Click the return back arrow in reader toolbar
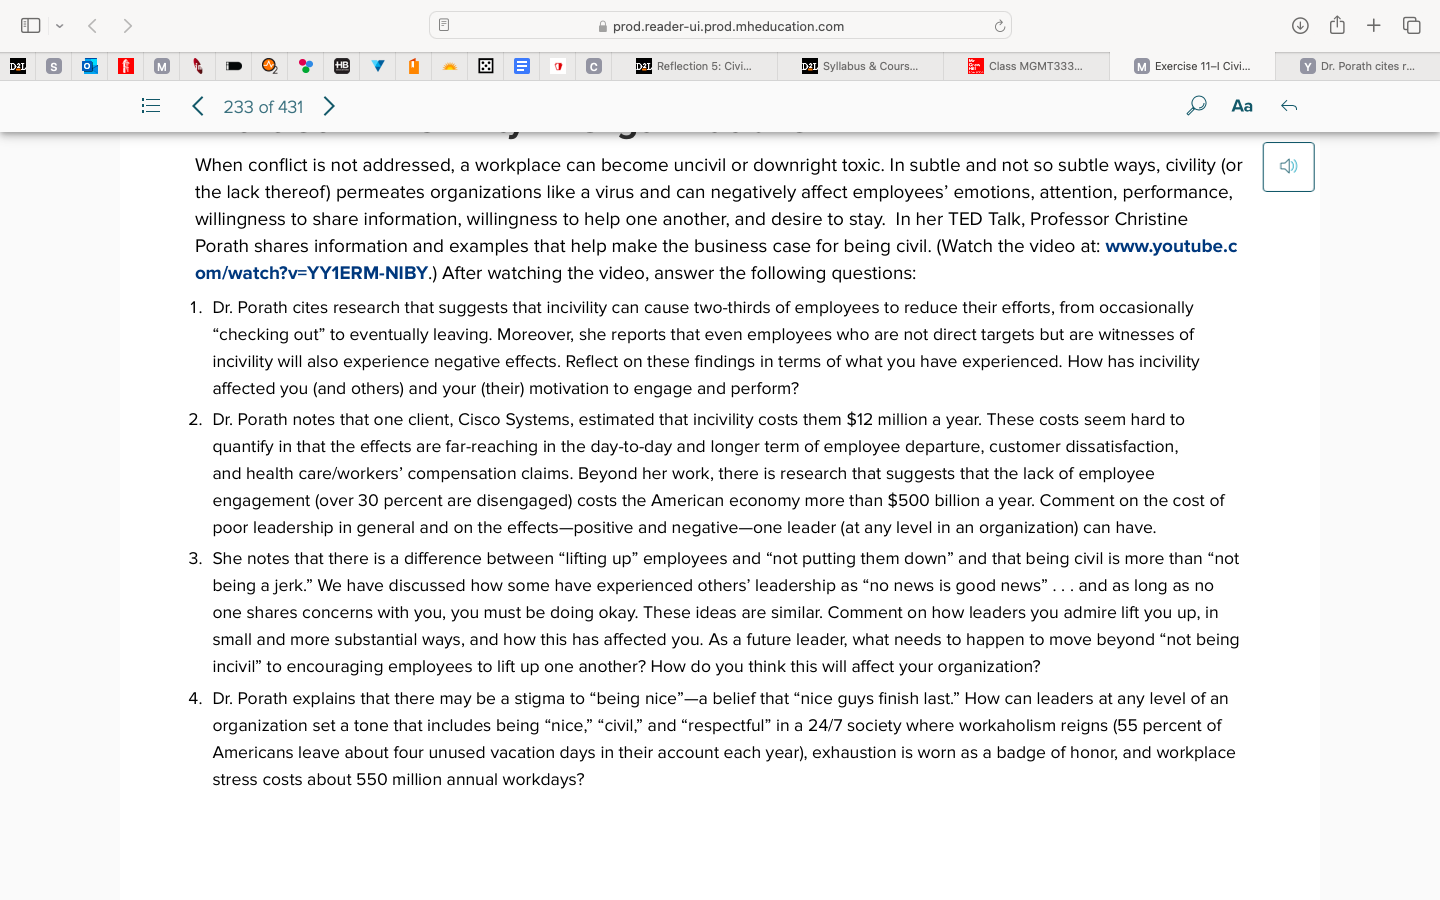This screenshot has height=900, width=1440. tap(1289, 106)
